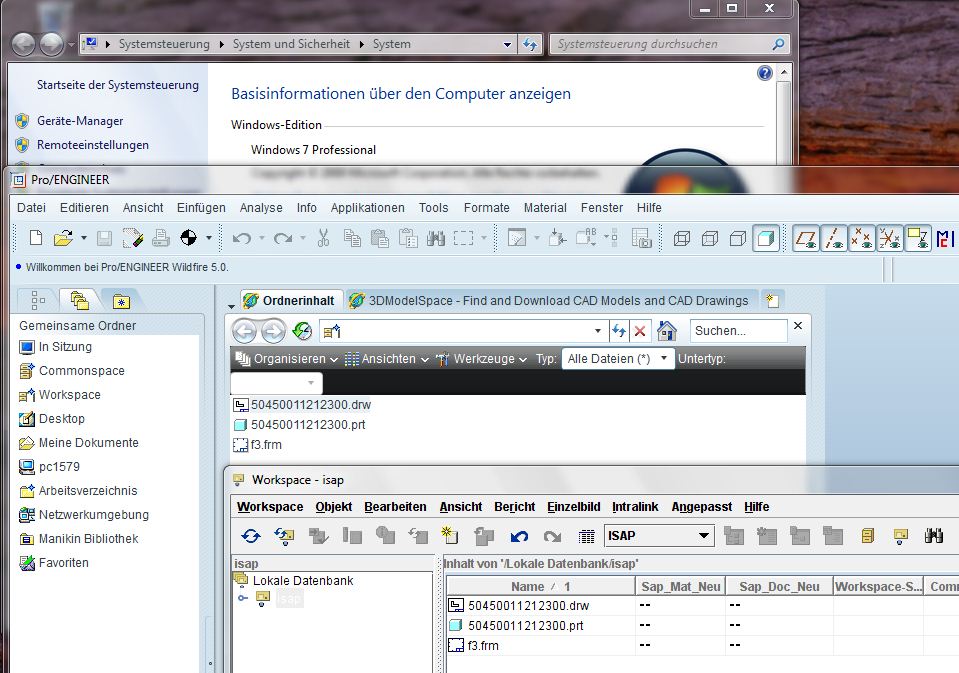Expand the isap node under Lokale Datenbank
Image resolution: width=959 pixels, height=673 pixels.
pos(243,598)
